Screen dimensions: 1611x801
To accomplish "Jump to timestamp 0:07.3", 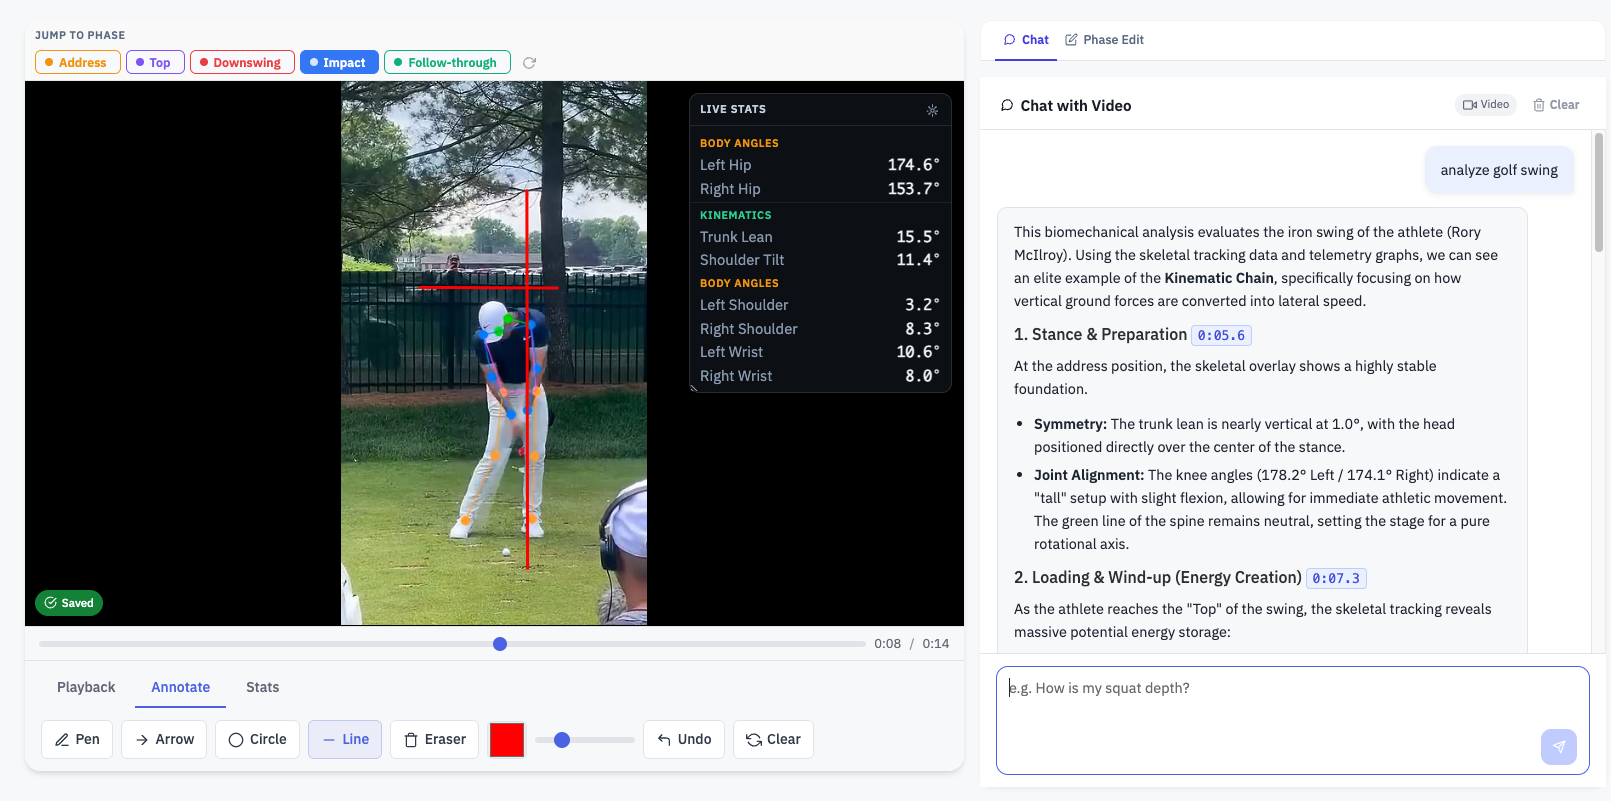I will [1336, 579].
